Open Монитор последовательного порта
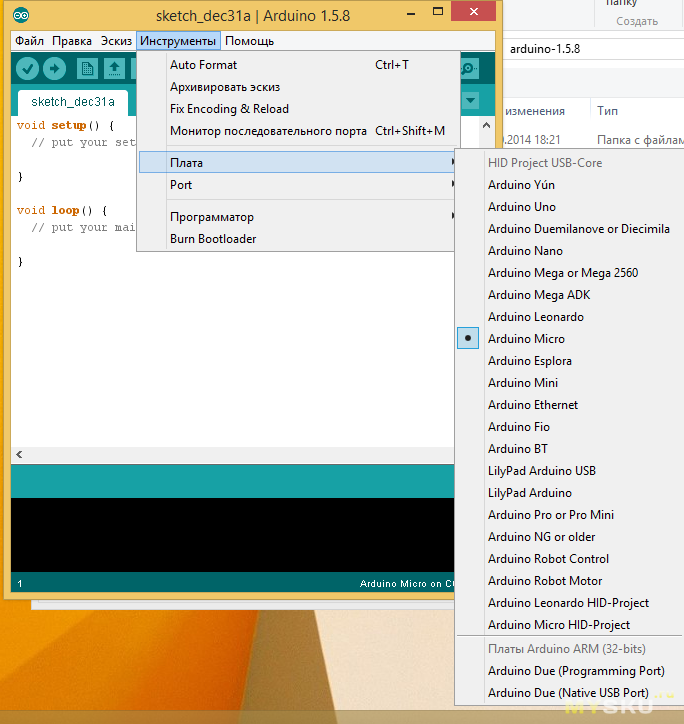The image size is (684, 724). [x=296, y=131]
